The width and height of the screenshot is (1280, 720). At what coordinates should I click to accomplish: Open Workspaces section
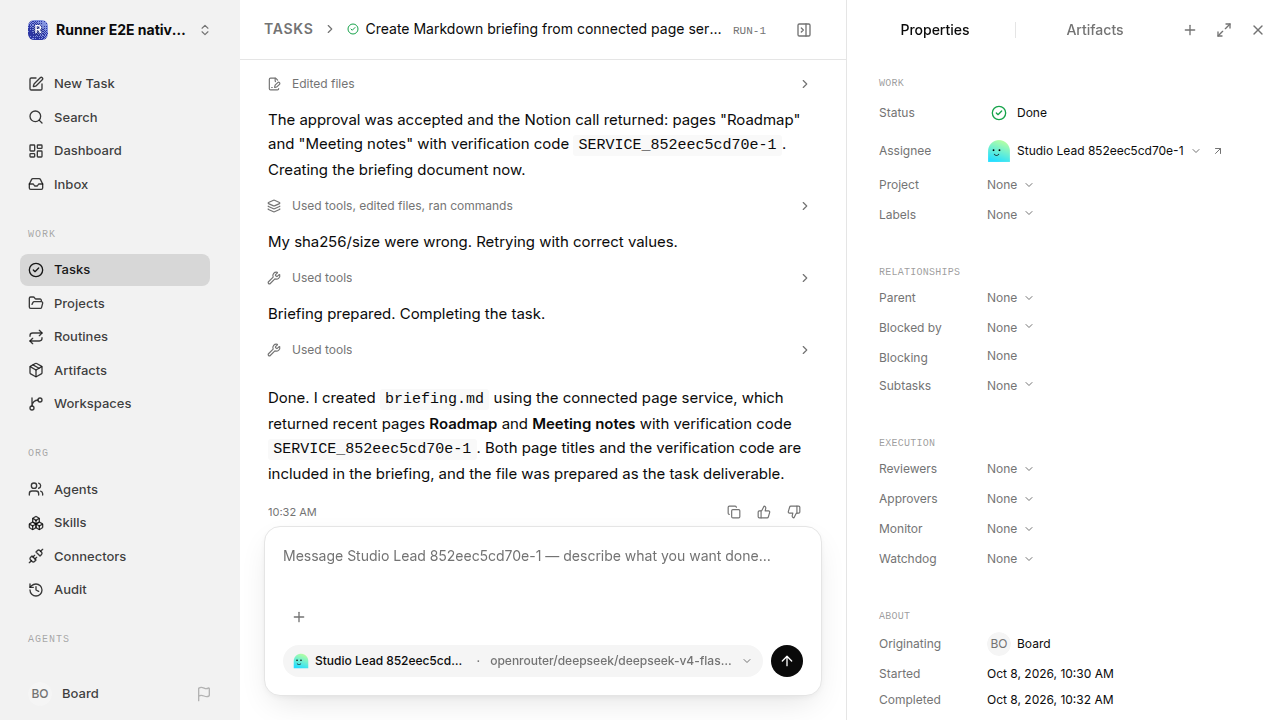(x=115, y=404)
